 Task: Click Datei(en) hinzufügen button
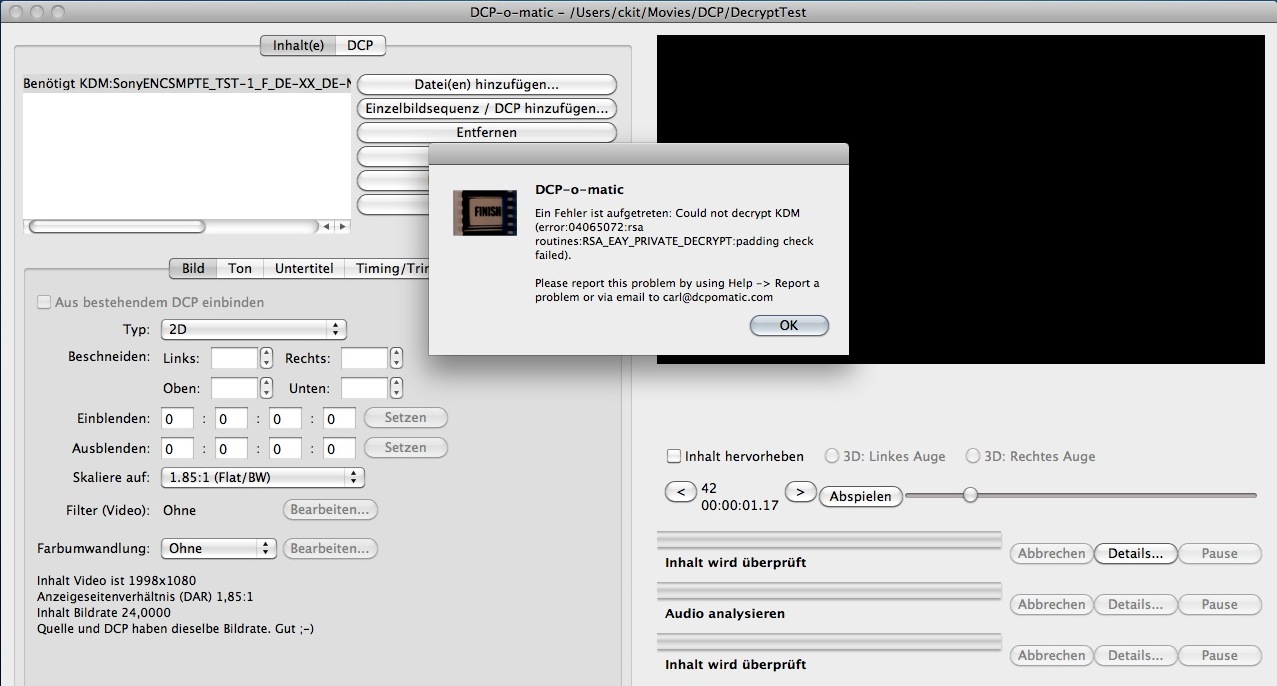point(487,84)
